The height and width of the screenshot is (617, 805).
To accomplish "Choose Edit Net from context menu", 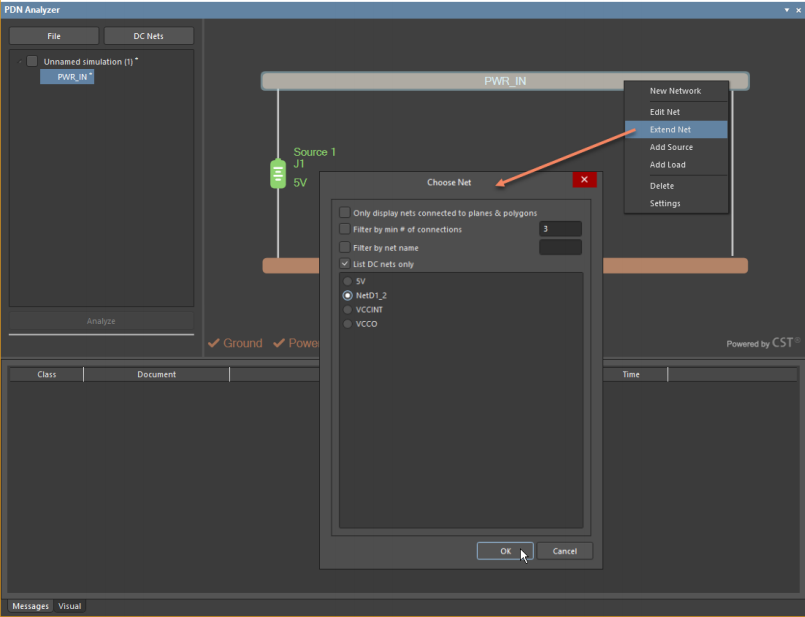I will coord(676,112).
